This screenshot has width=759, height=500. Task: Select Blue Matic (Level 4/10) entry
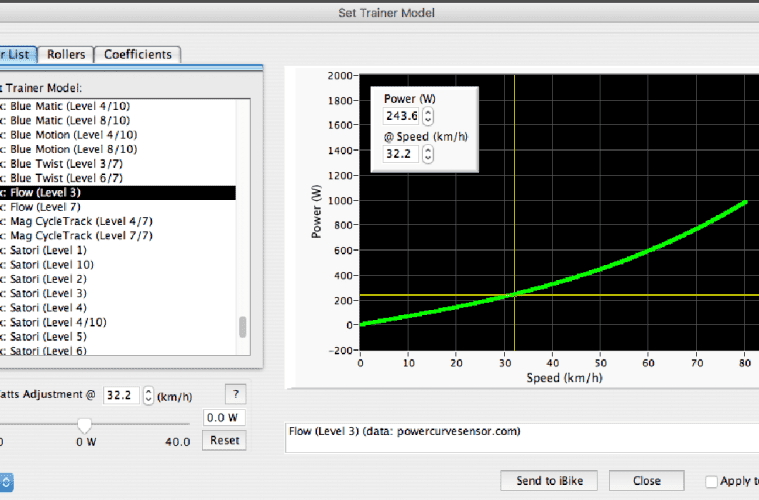(x=70, y=105)
